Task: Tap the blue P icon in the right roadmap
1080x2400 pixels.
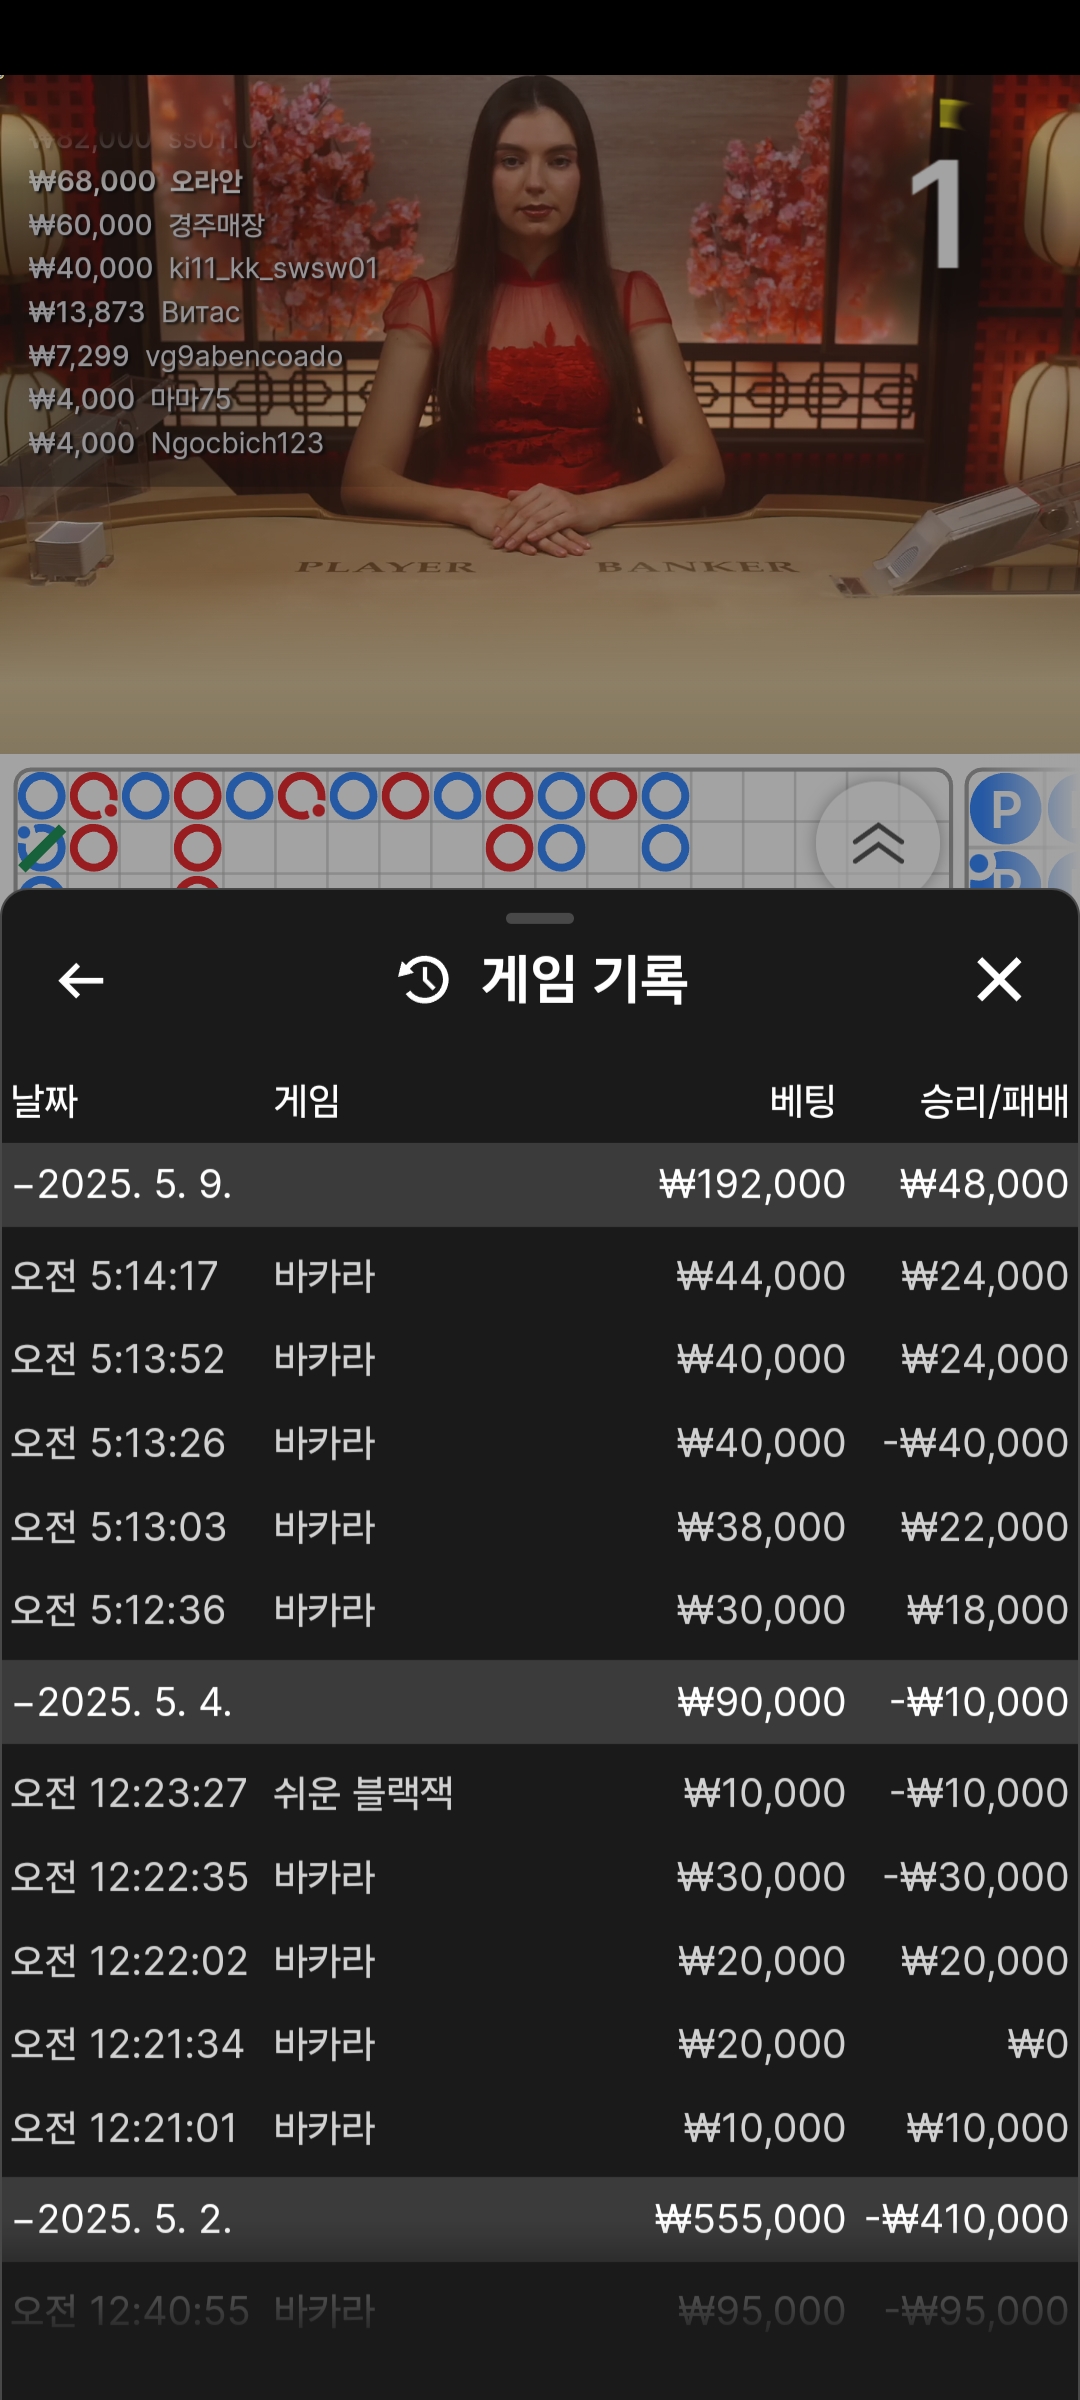Action: pos(1005,808)
